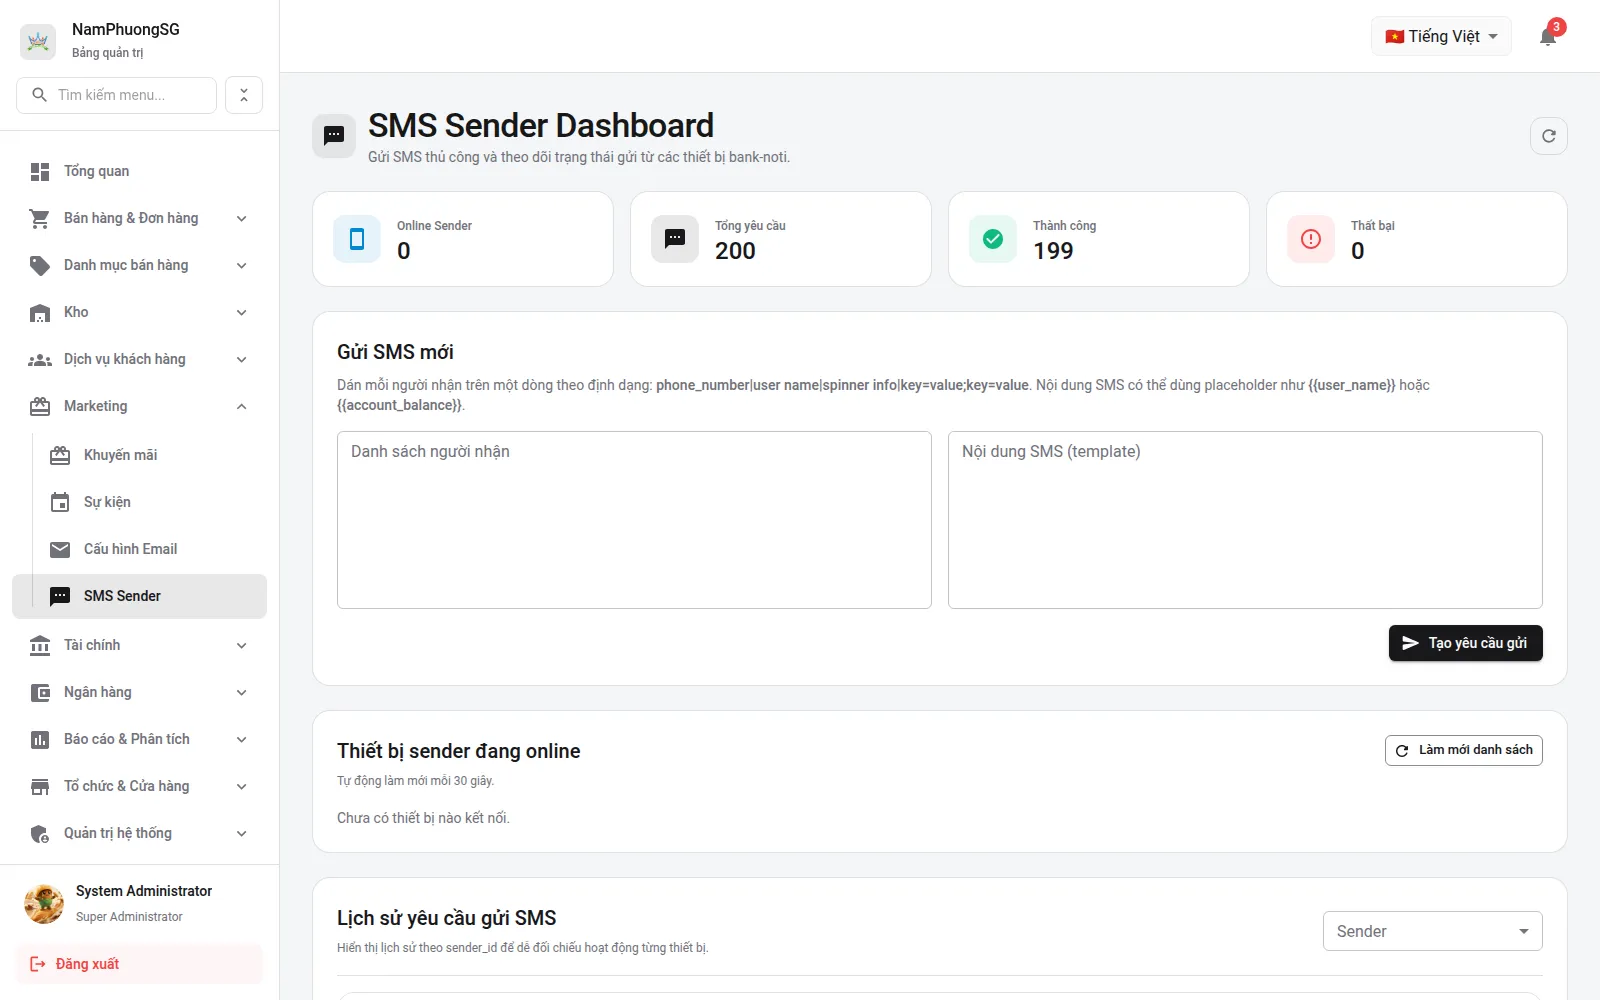Expand the Bán hàng & Đơn hàng menu
1600x1000 pixels.
[139, 218]
